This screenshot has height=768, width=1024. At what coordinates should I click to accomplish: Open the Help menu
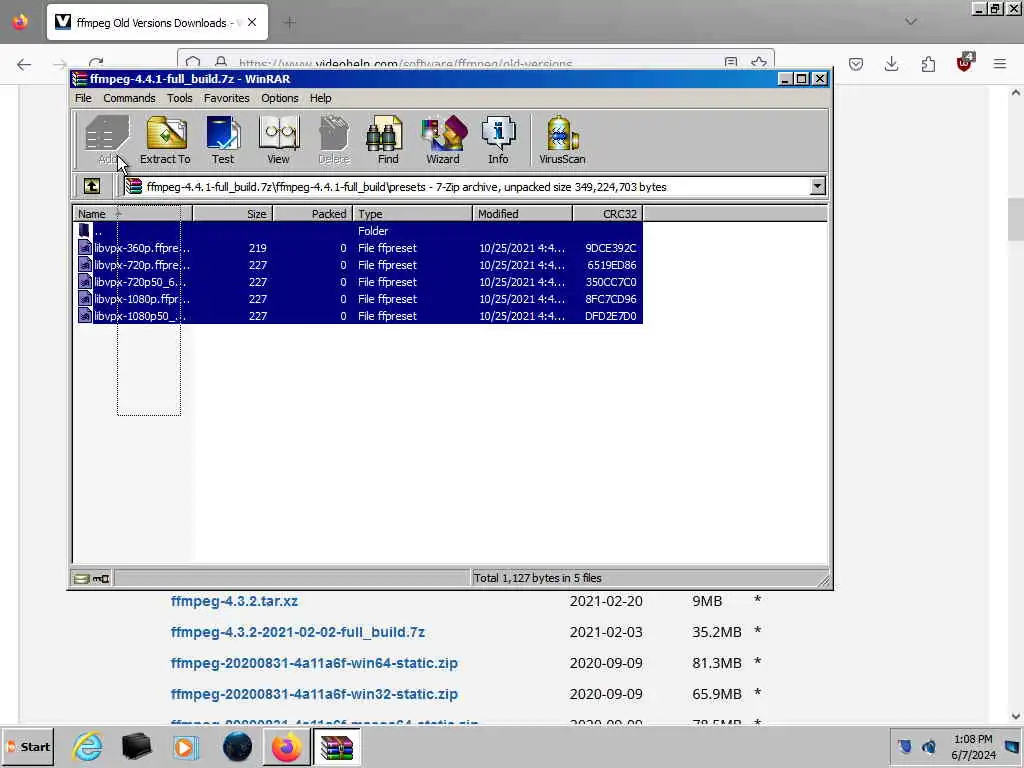point(320,98)
